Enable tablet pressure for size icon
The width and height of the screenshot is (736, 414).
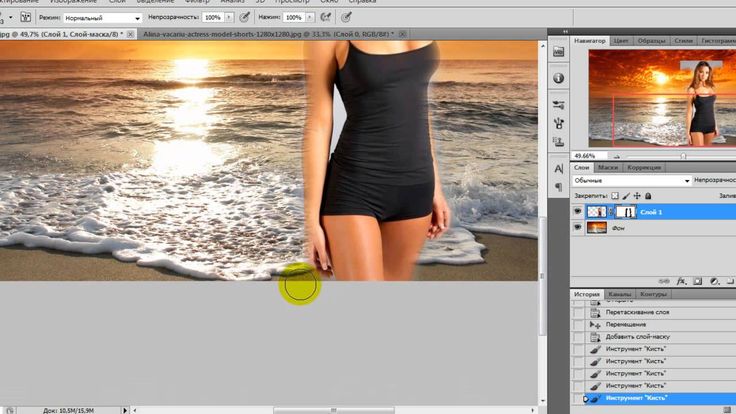pyautogui.click(x=346, y=17)
